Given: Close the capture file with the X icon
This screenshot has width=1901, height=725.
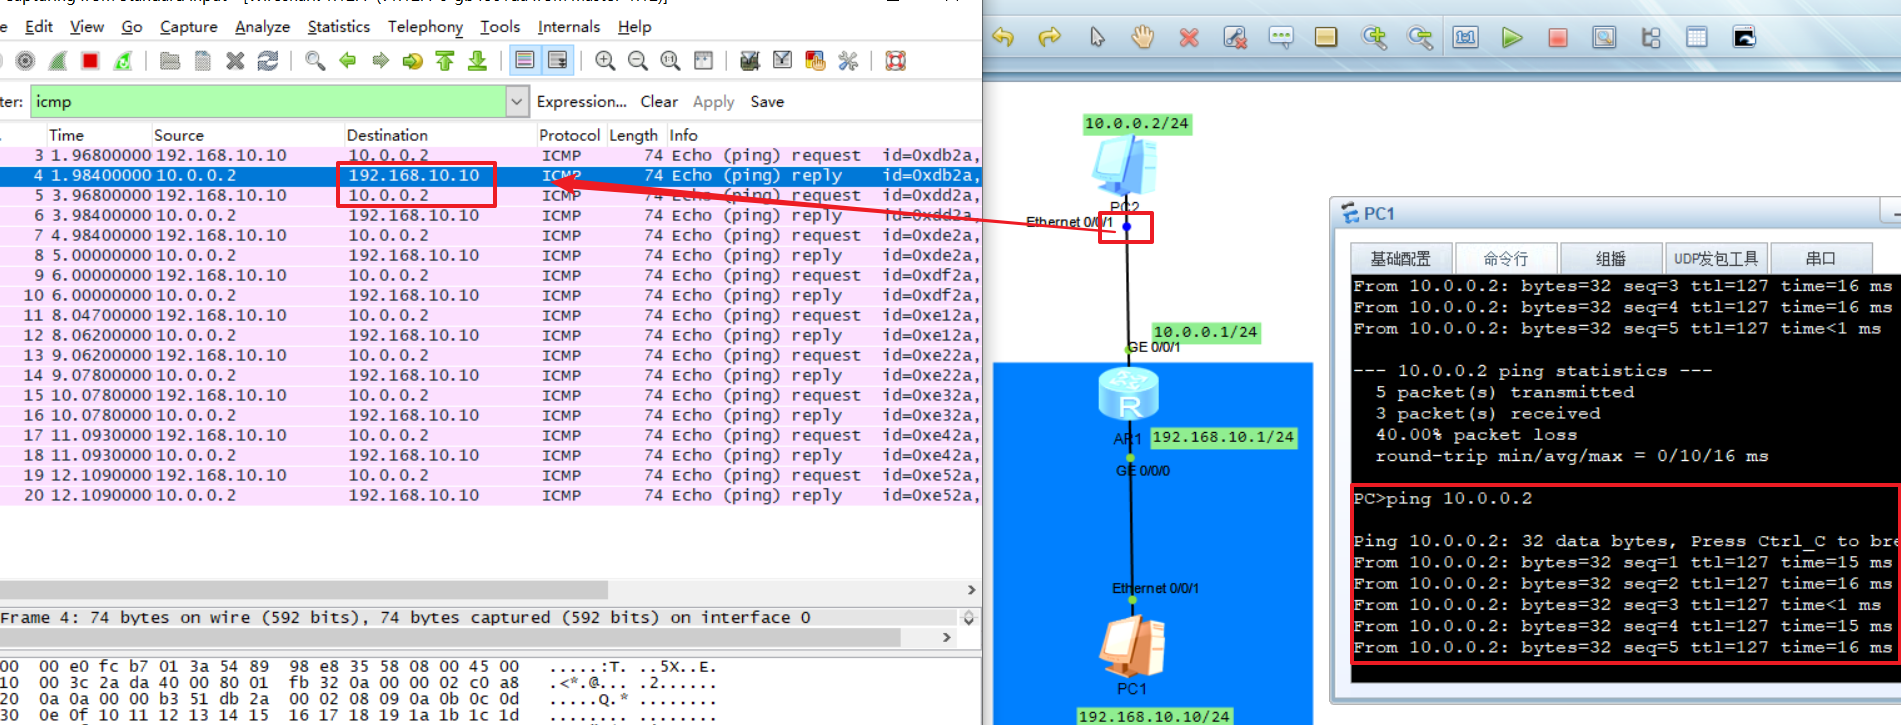Looking at the screenshot, I should (235, 61).
